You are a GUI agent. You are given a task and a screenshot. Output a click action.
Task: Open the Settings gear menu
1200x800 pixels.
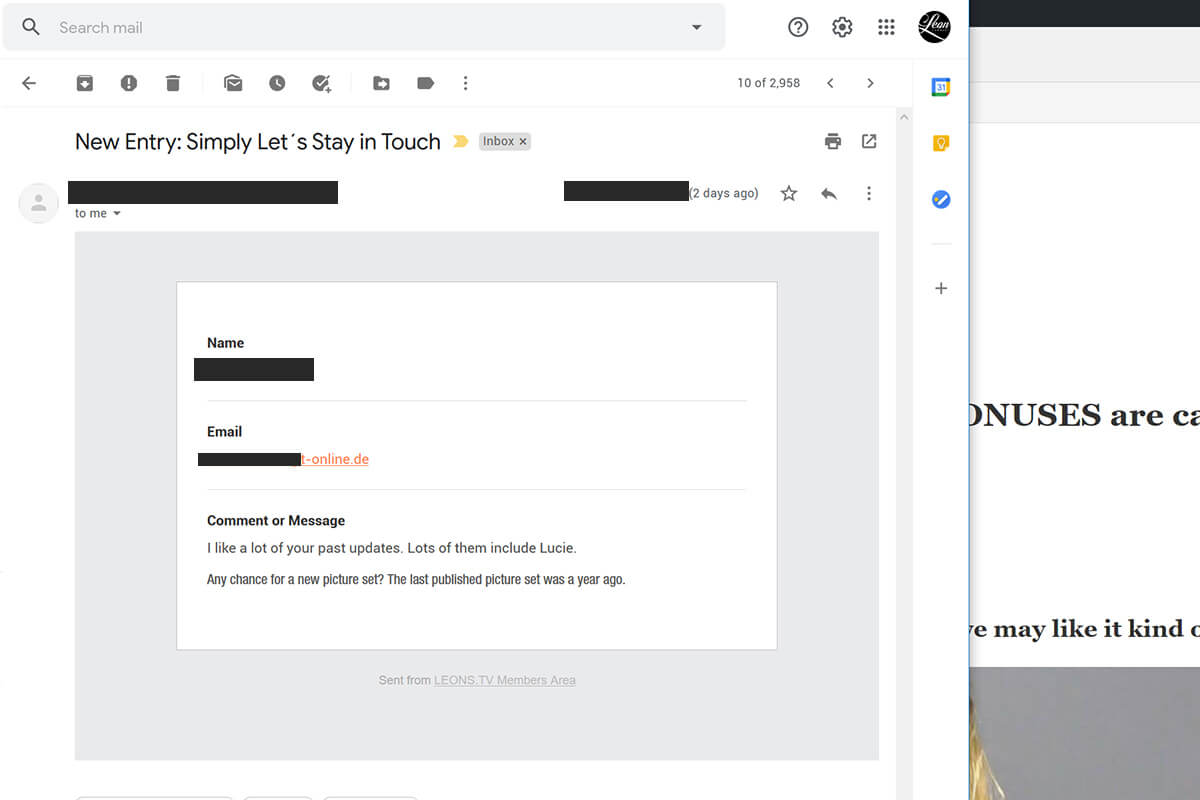tap(842, 27)
